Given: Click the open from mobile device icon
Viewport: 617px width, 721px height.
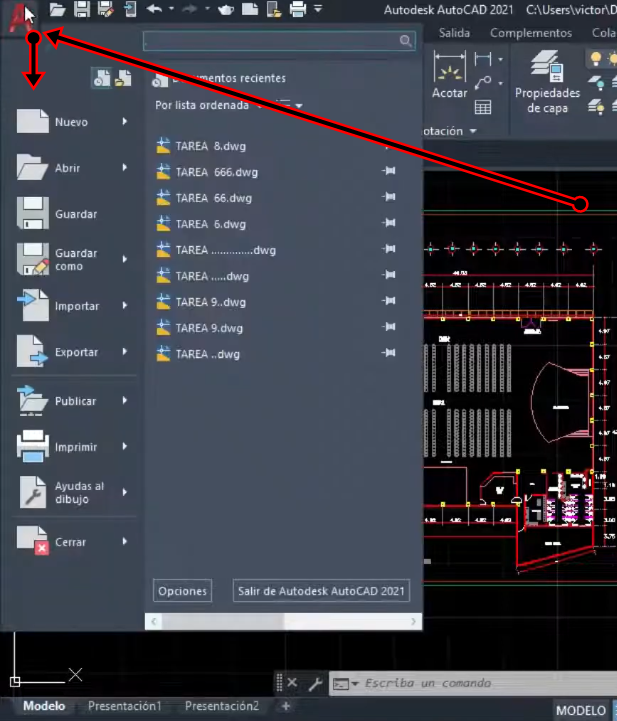Looking at the screenshot, I should pyautogui.click(x=130, y=9).
